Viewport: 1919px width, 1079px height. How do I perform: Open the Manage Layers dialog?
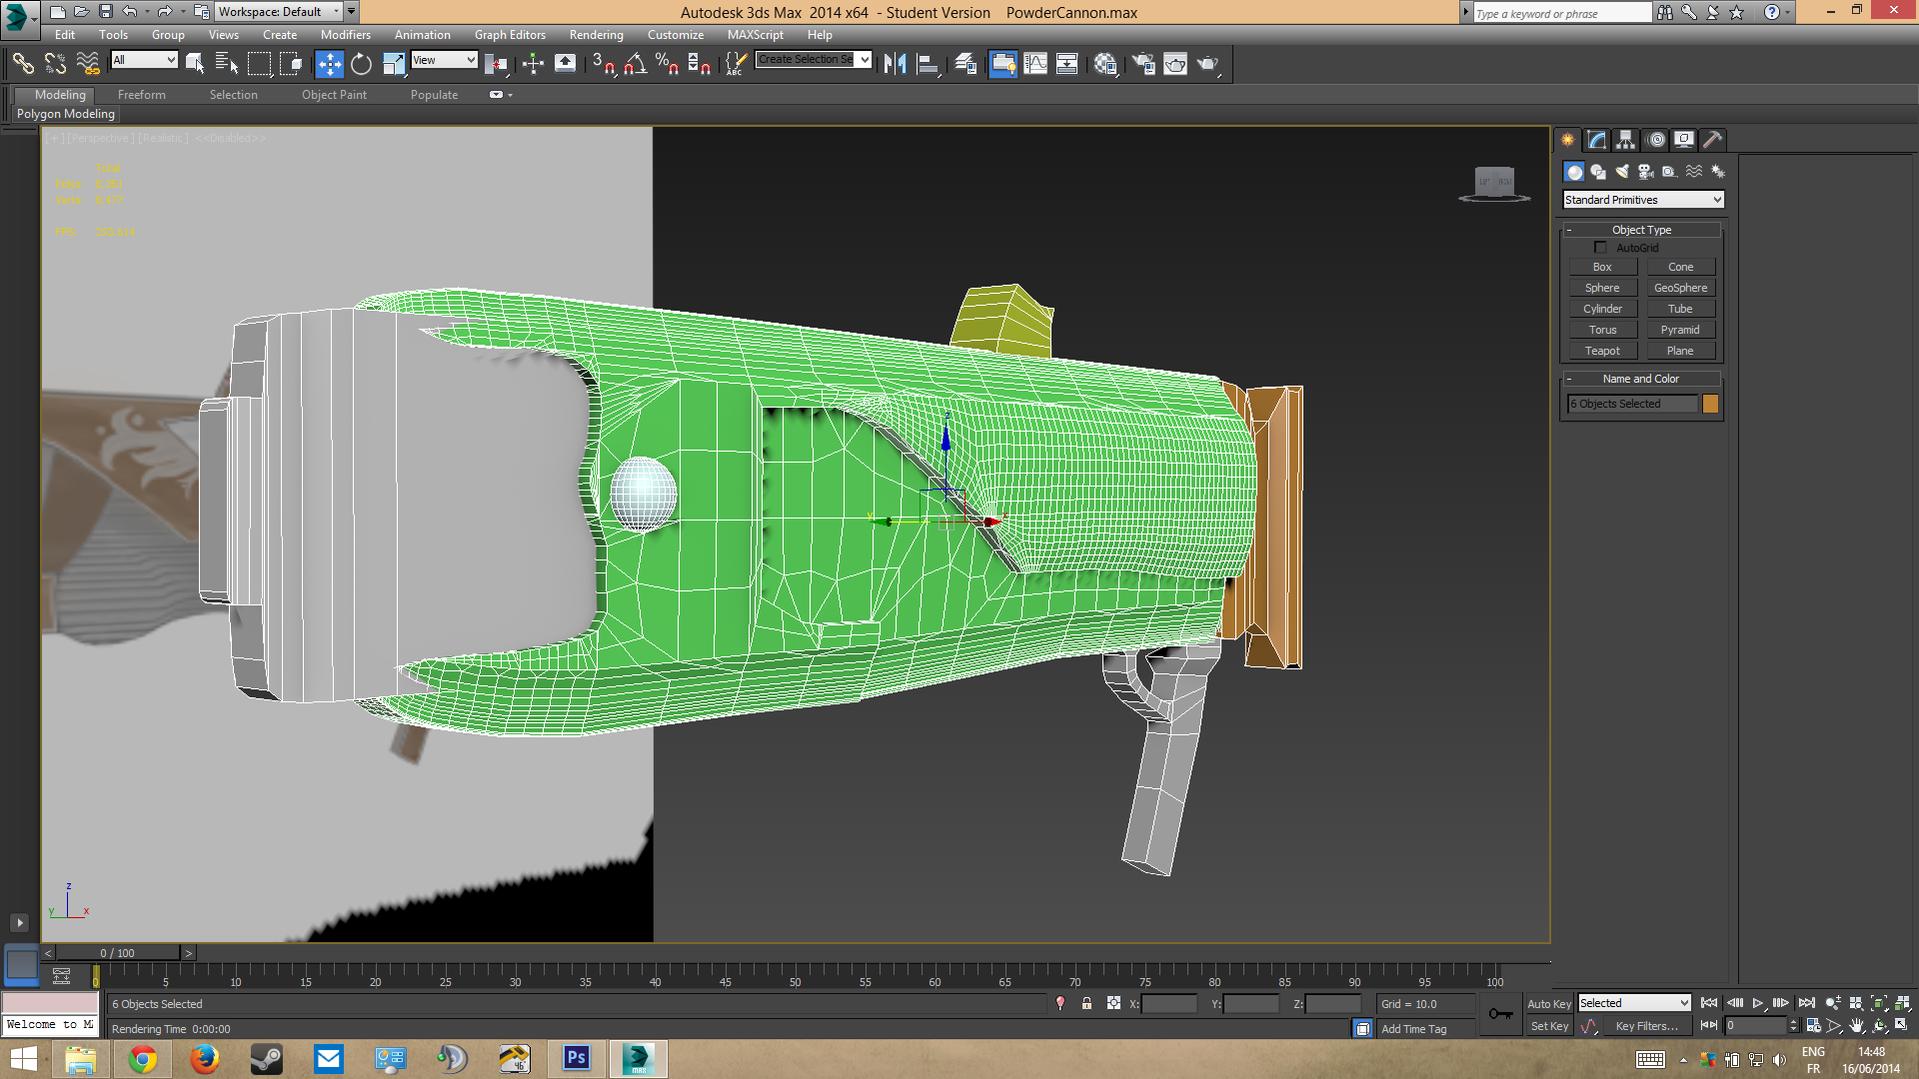(x=965, y=64)
